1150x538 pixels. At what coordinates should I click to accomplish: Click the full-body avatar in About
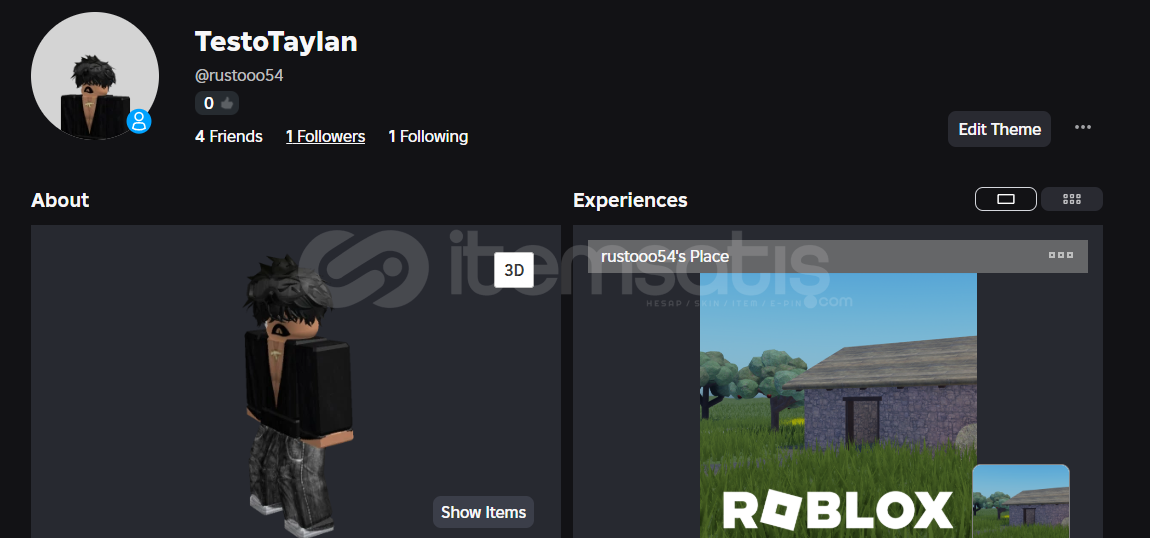tap(297, 394)
